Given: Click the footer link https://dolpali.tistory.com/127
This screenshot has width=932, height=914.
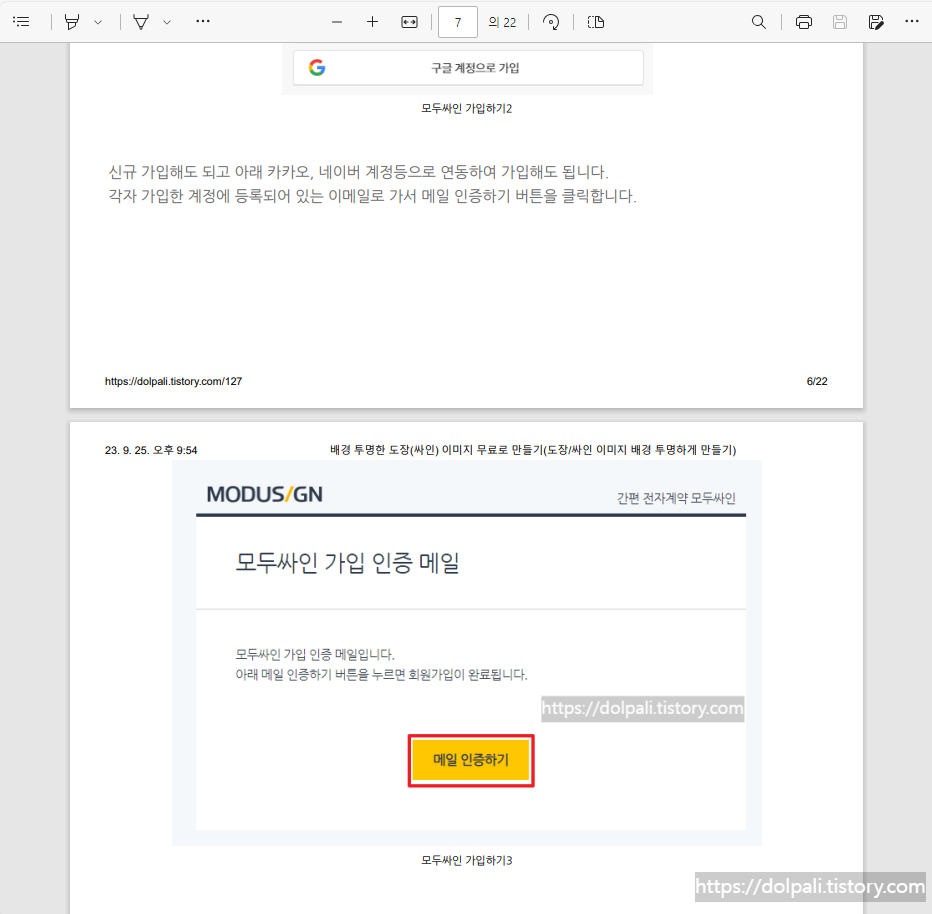Looking at the screenshot, I should tap(174, 382).
